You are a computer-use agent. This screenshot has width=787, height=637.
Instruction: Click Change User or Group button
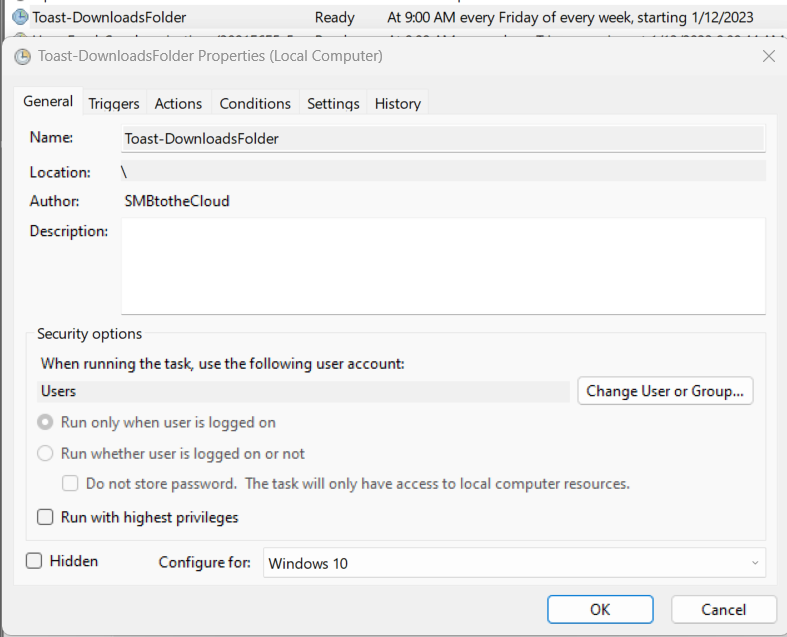pos(665,392)
